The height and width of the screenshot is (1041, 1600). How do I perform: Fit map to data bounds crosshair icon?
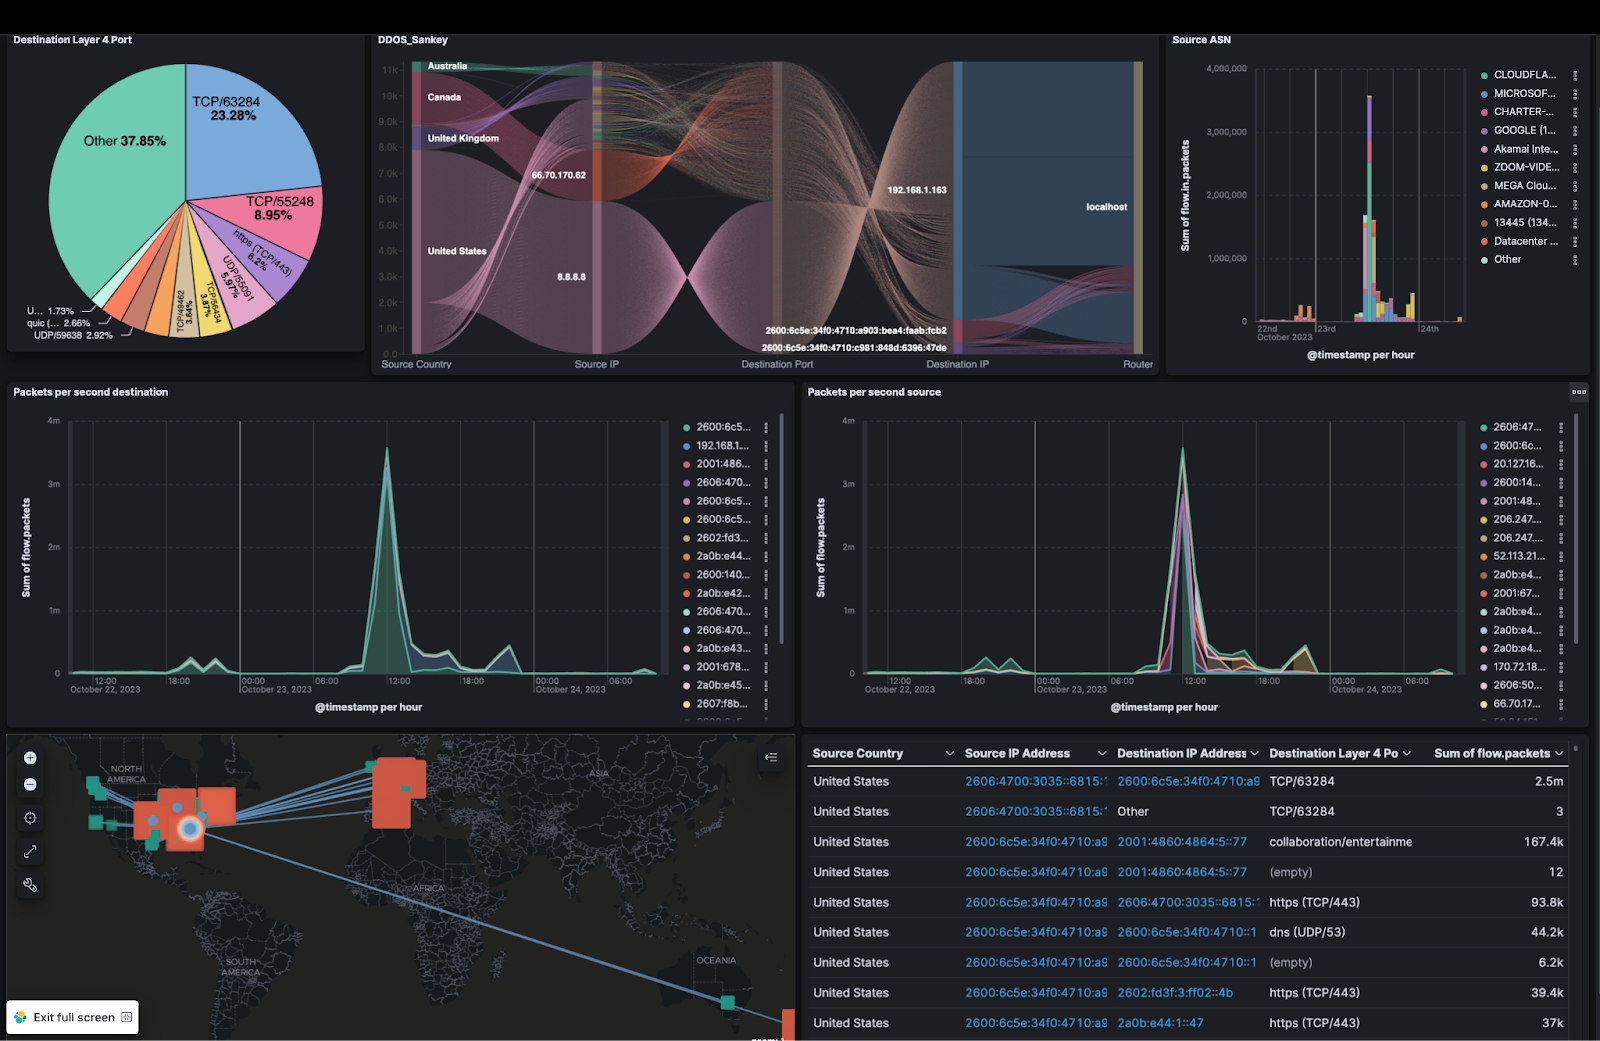coord(30,818)
